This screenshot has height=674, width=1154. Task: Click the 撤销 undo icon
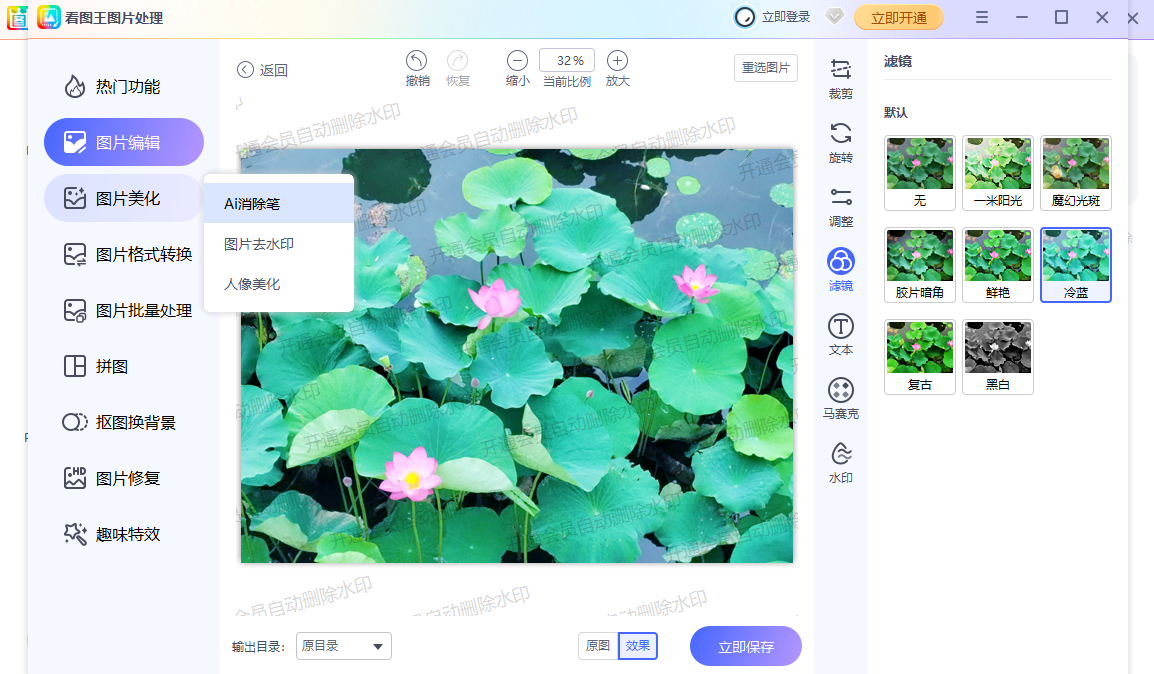(x=417, y=62)
